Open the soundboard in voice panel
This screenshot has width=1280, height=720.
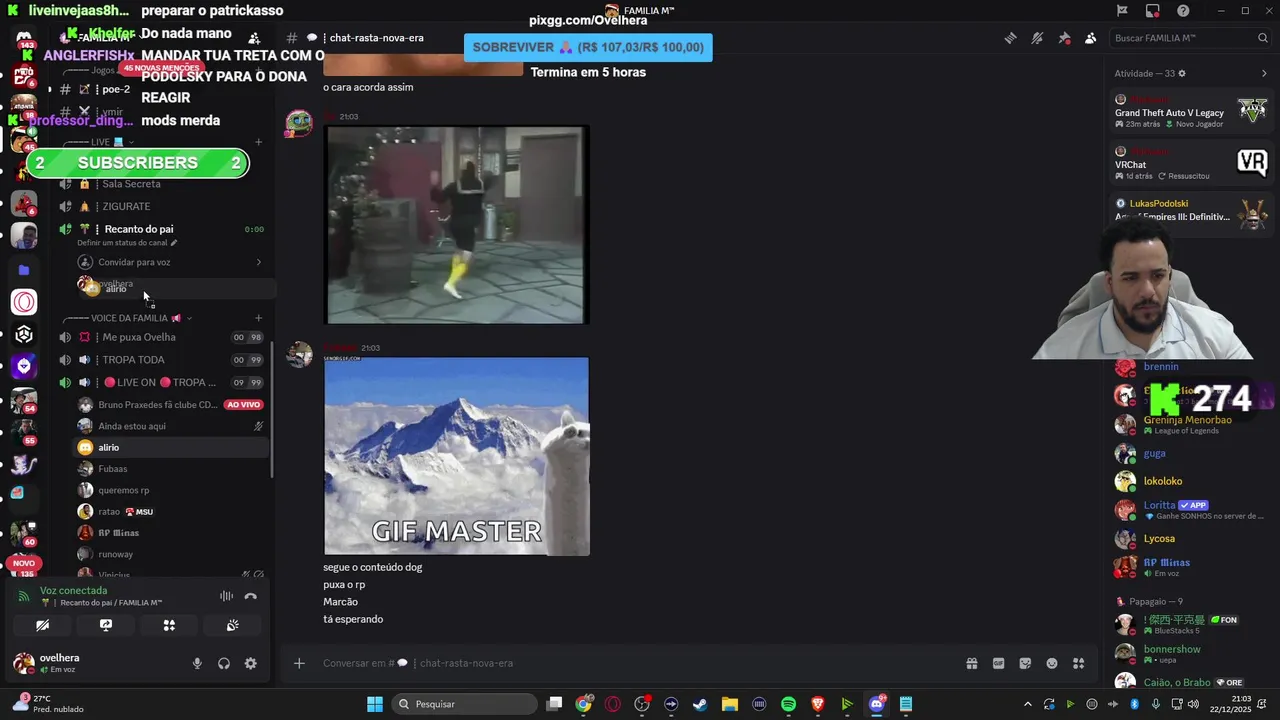tap(232, 626)
